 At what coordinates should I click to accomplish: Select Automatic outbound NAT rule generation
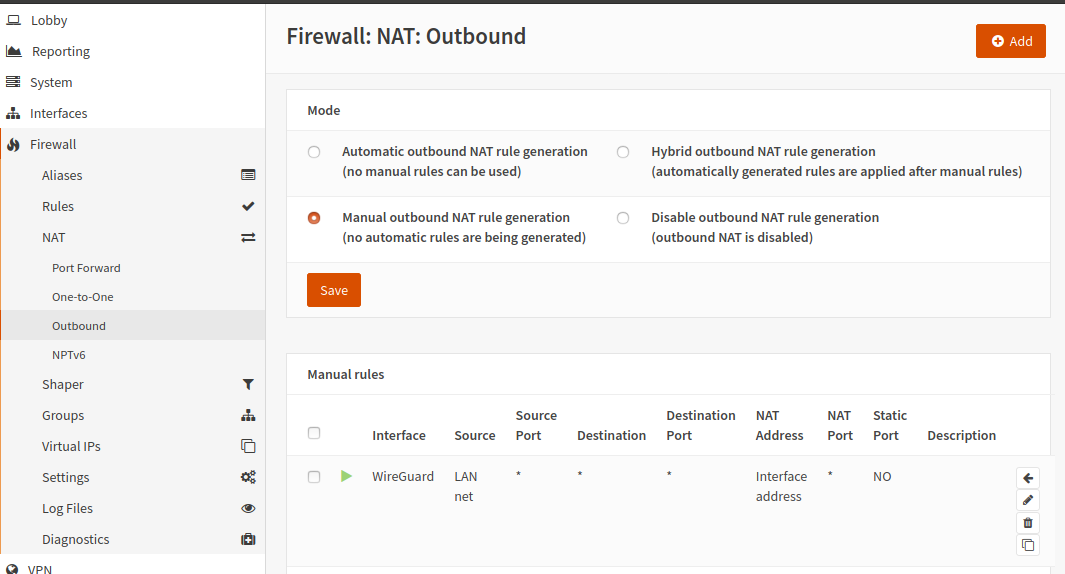pos(314,151)
